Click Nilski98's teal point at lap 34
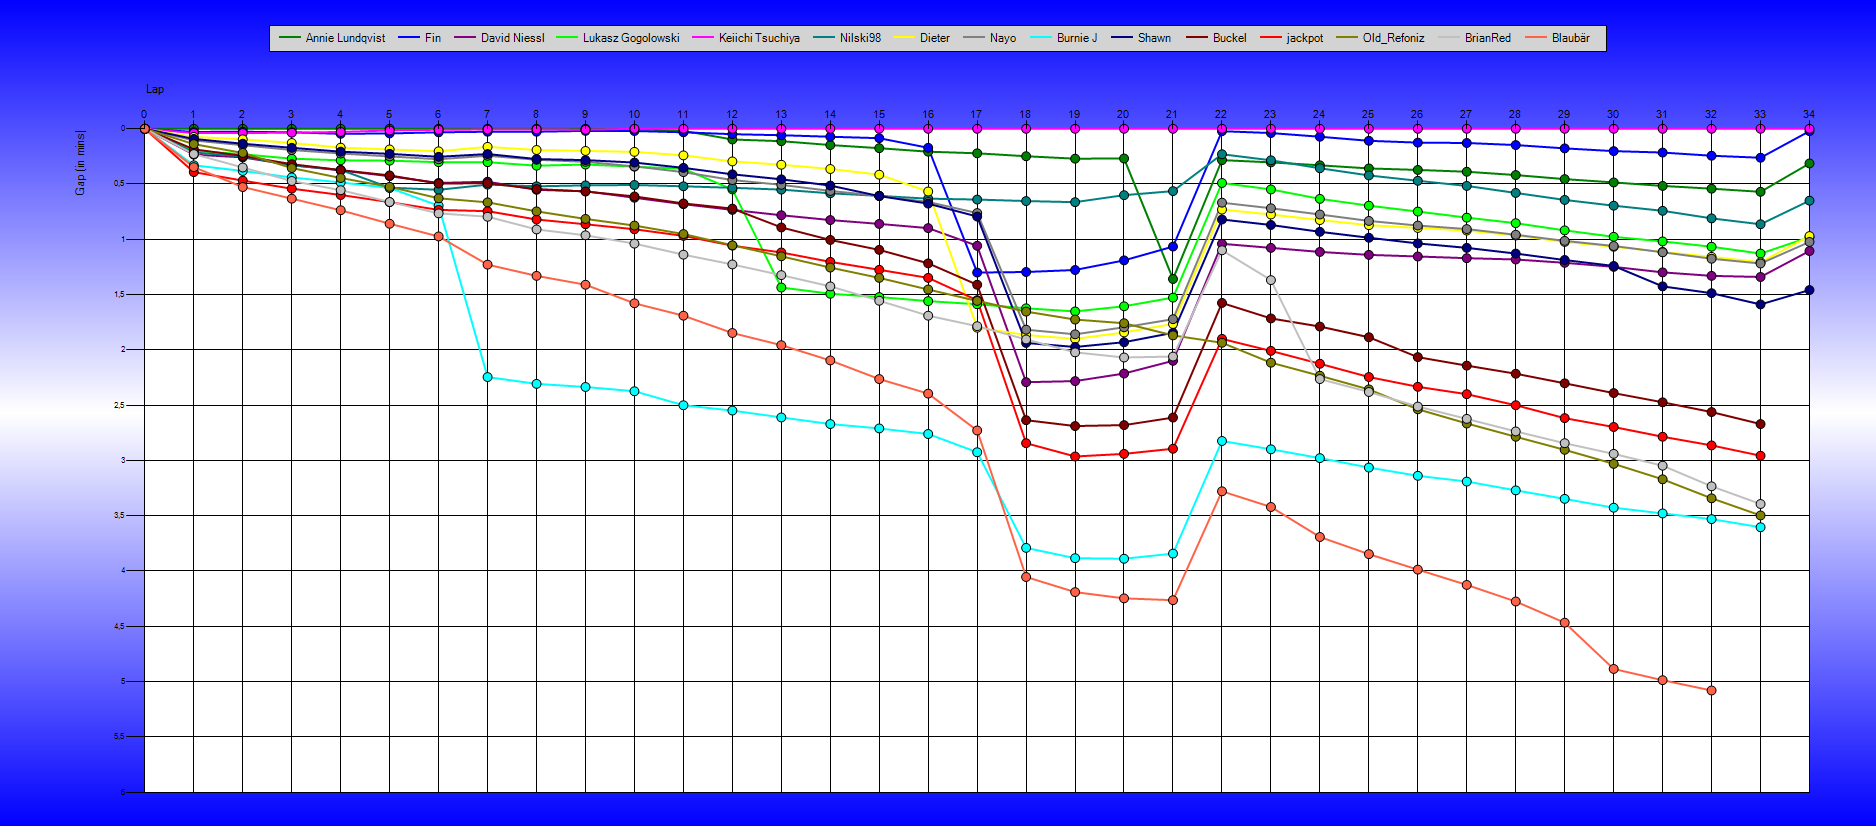The image size is (1876, 826). (x=1809, y=201)
